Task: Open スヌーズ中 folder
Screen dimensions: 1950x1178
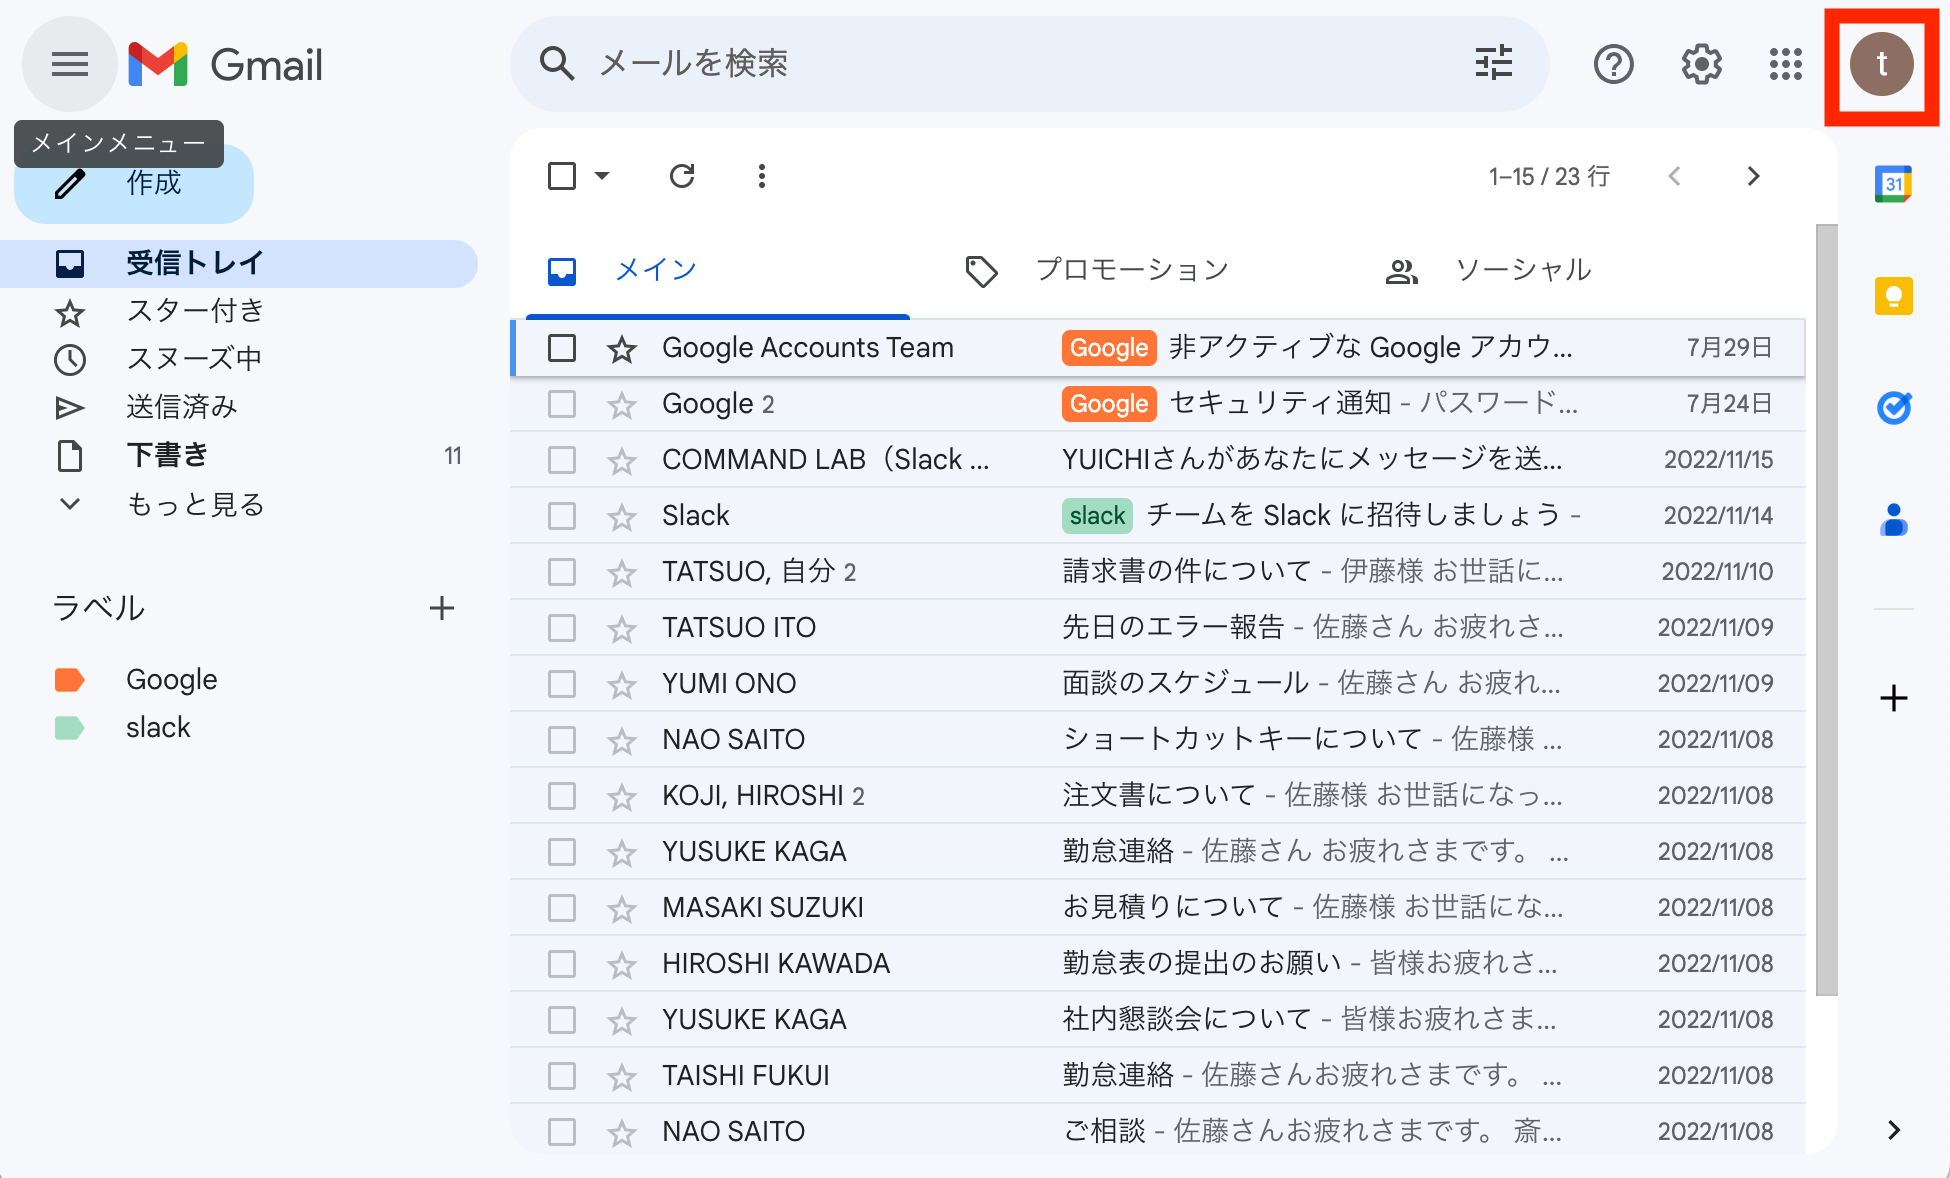Action: [239, 359]
